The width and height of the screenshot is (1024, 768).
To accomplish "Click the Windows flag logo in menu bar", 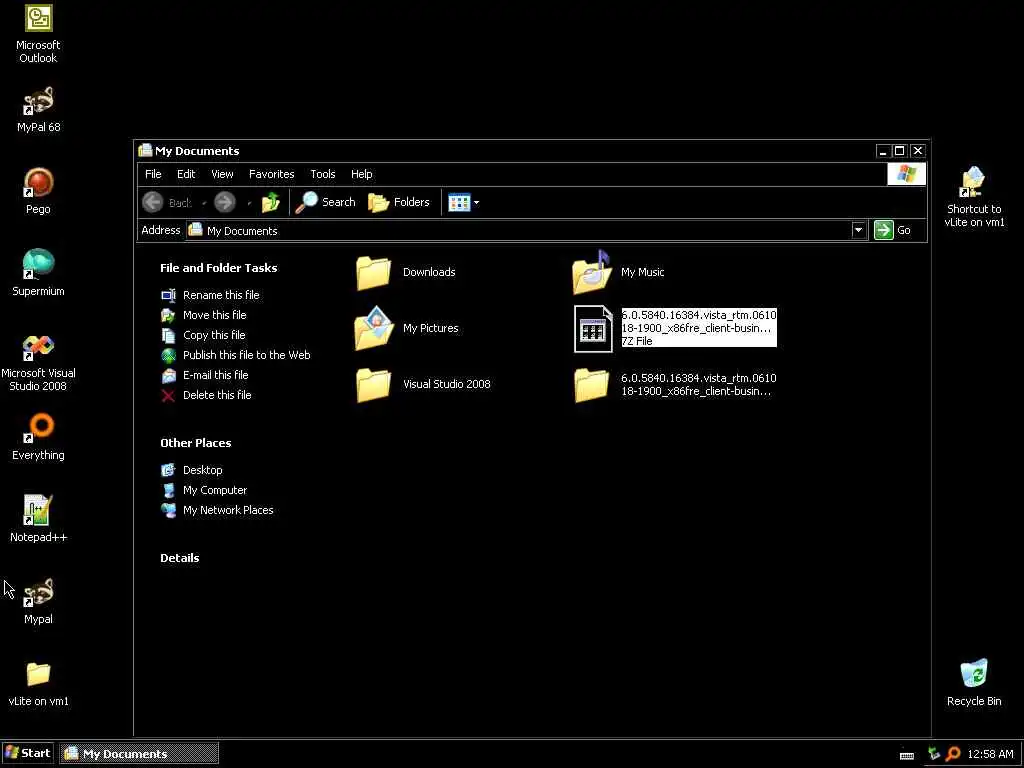I will [906, 174].
